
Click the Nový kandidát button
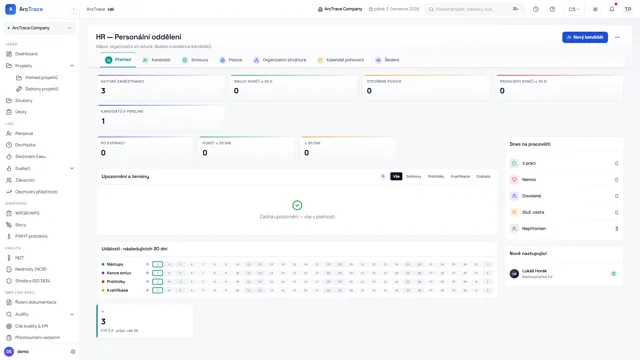click(585, 37)
